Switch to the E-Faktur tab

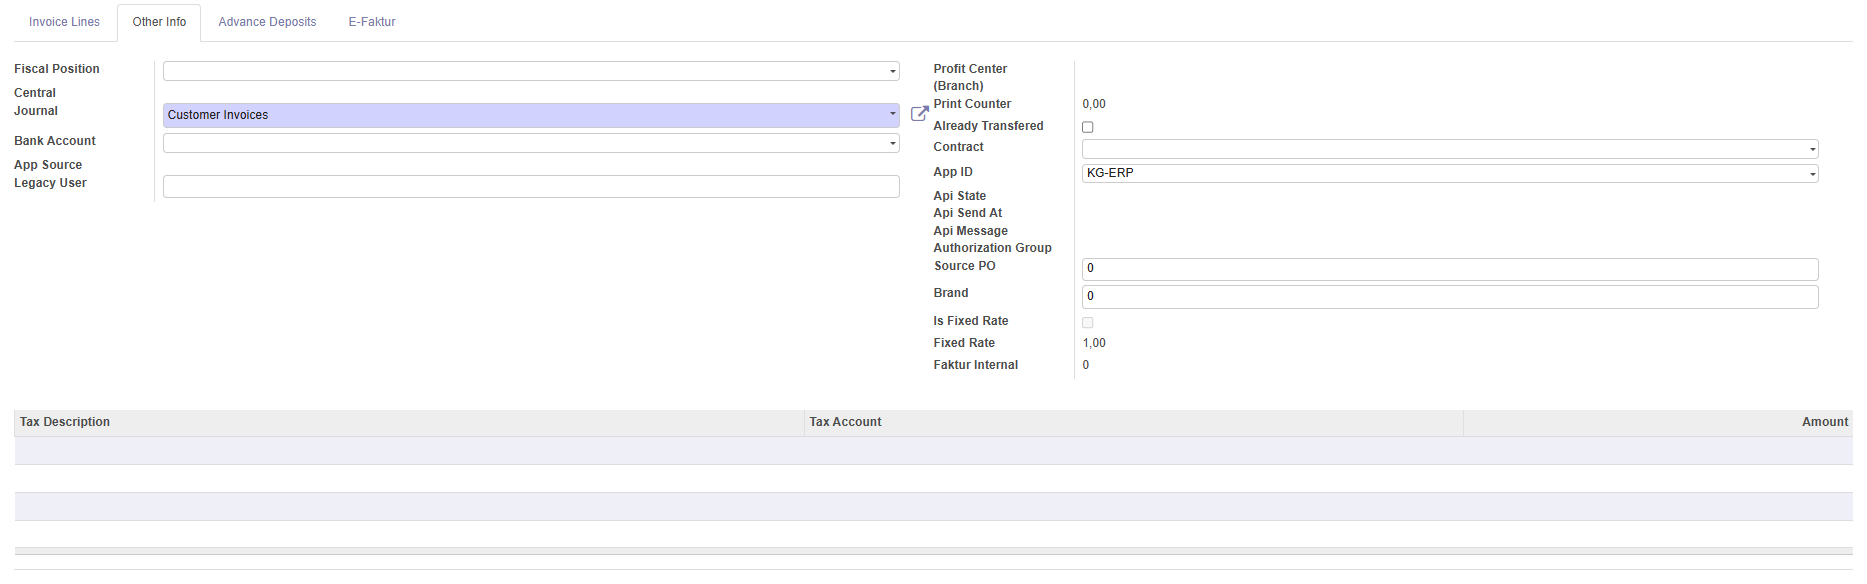tap(372, 22)
